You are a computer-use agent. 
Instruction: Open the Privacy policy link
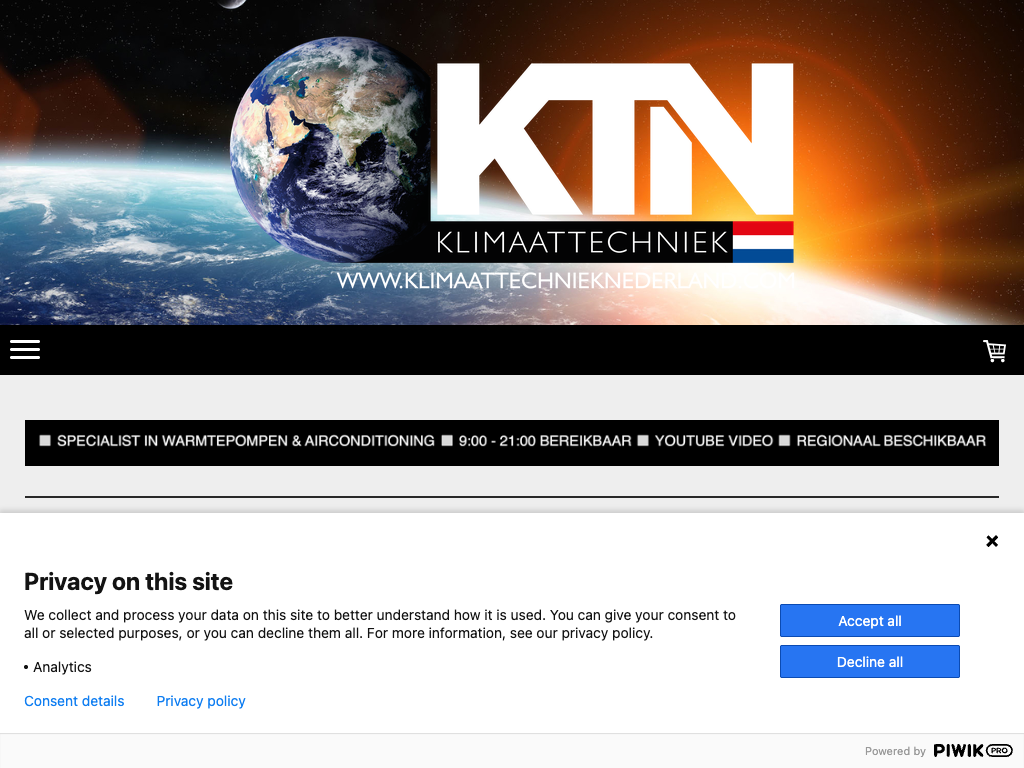[x=200, y=701]
